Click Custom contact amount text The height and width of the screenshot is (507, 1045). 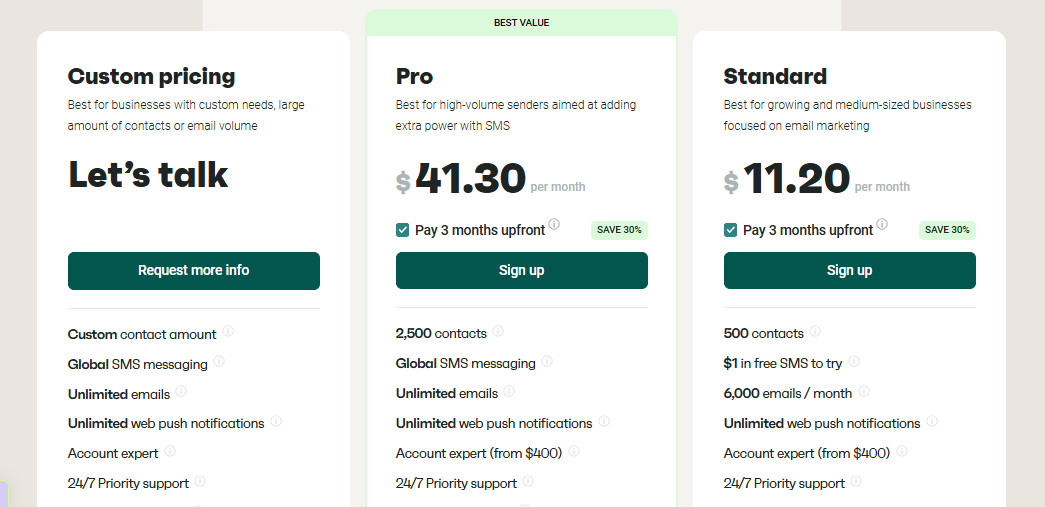click(x=142, y=334)
